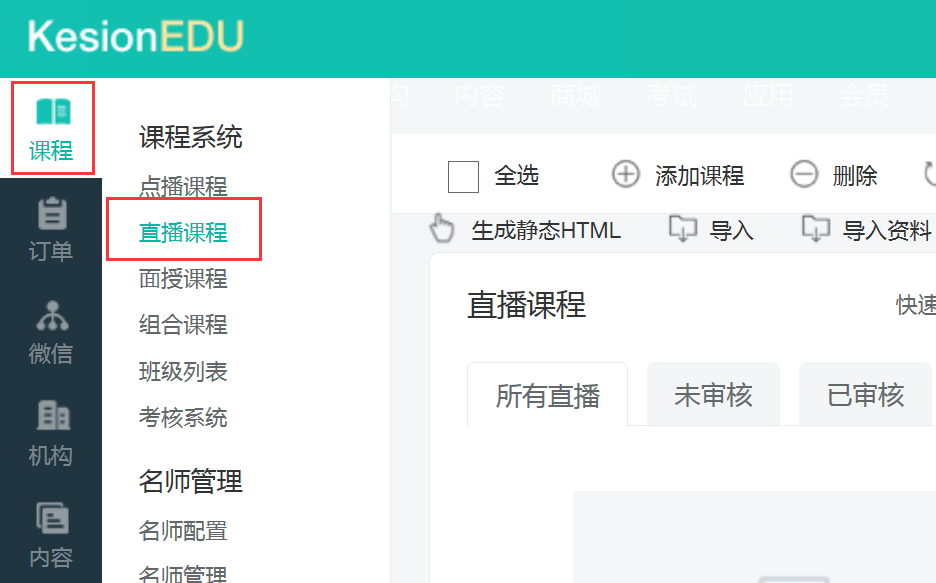Click the 导入资料 import icon
936x583 pixels.
coord(816,230)
